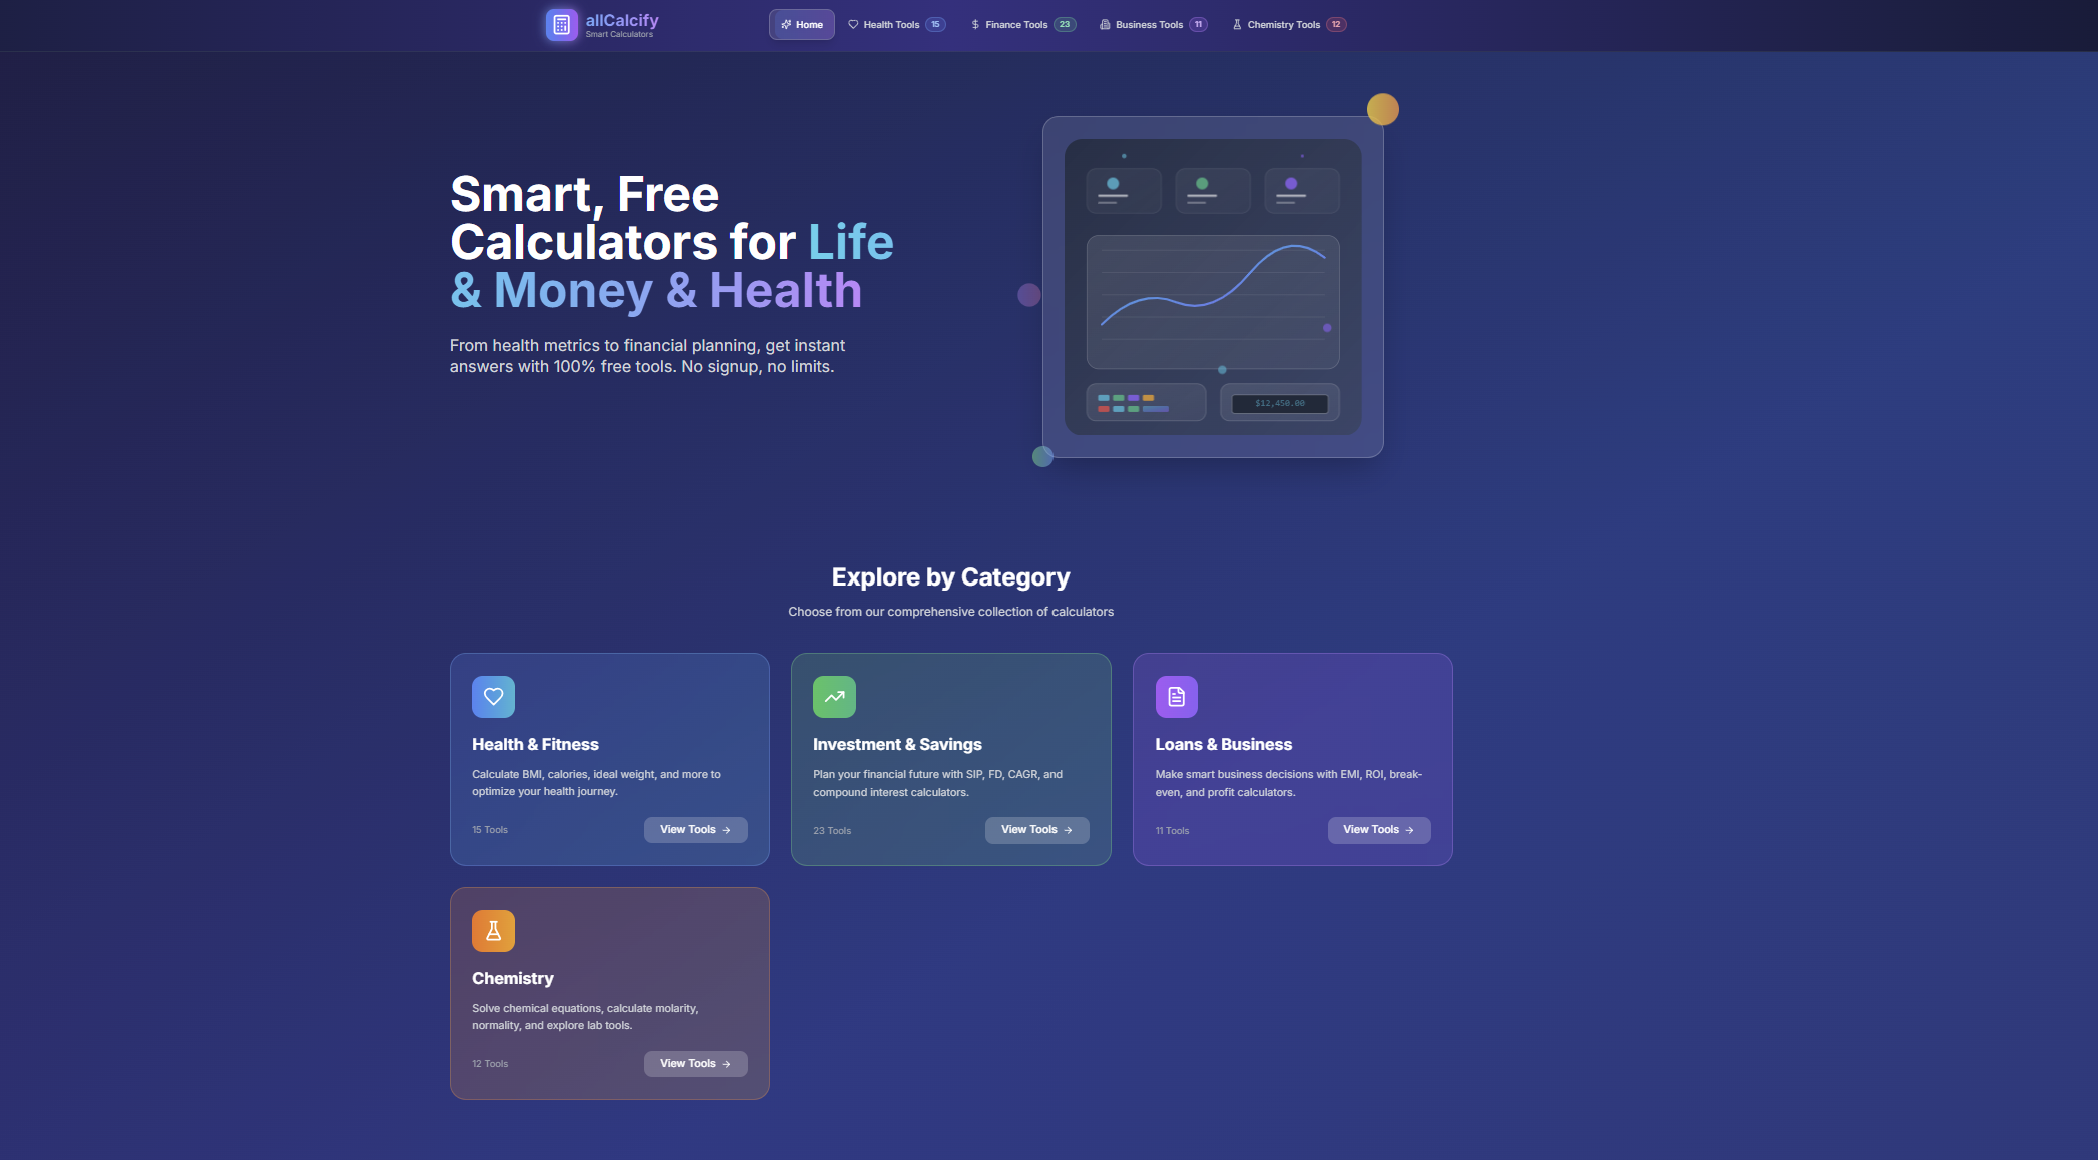Click the Investment & Savings card title

(897, 745)
